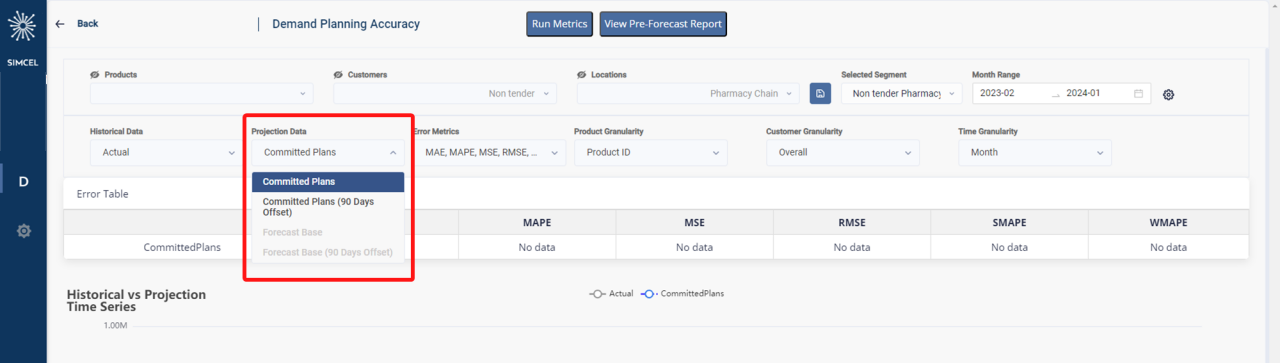Click disabled Forecast Base option
This screenshot has height=363, width=1280.
point(328,232)
